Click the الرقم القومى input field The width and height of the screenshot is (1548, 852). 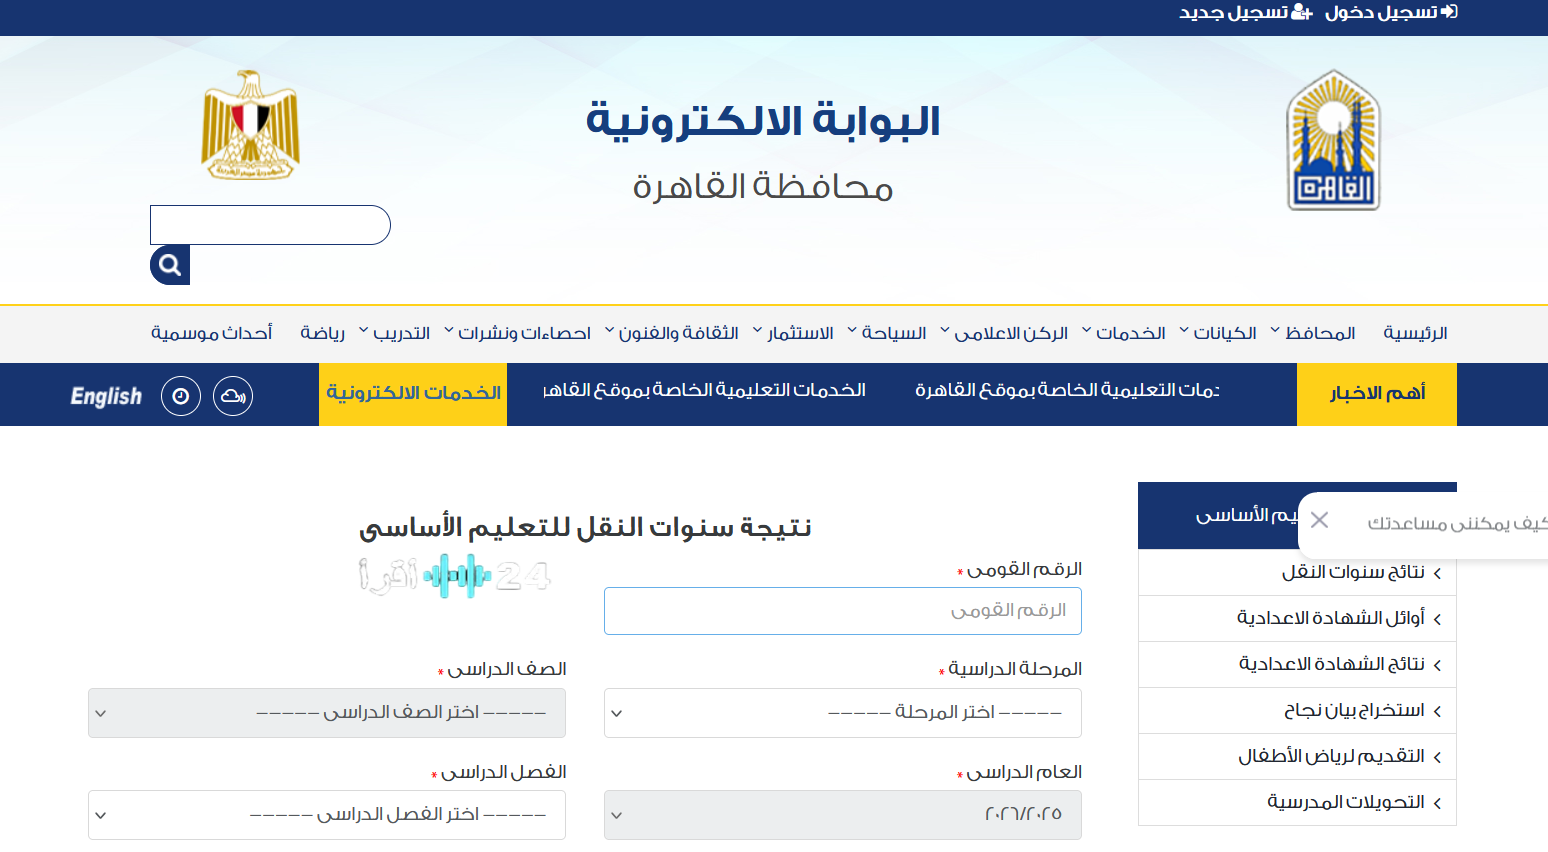842,610
